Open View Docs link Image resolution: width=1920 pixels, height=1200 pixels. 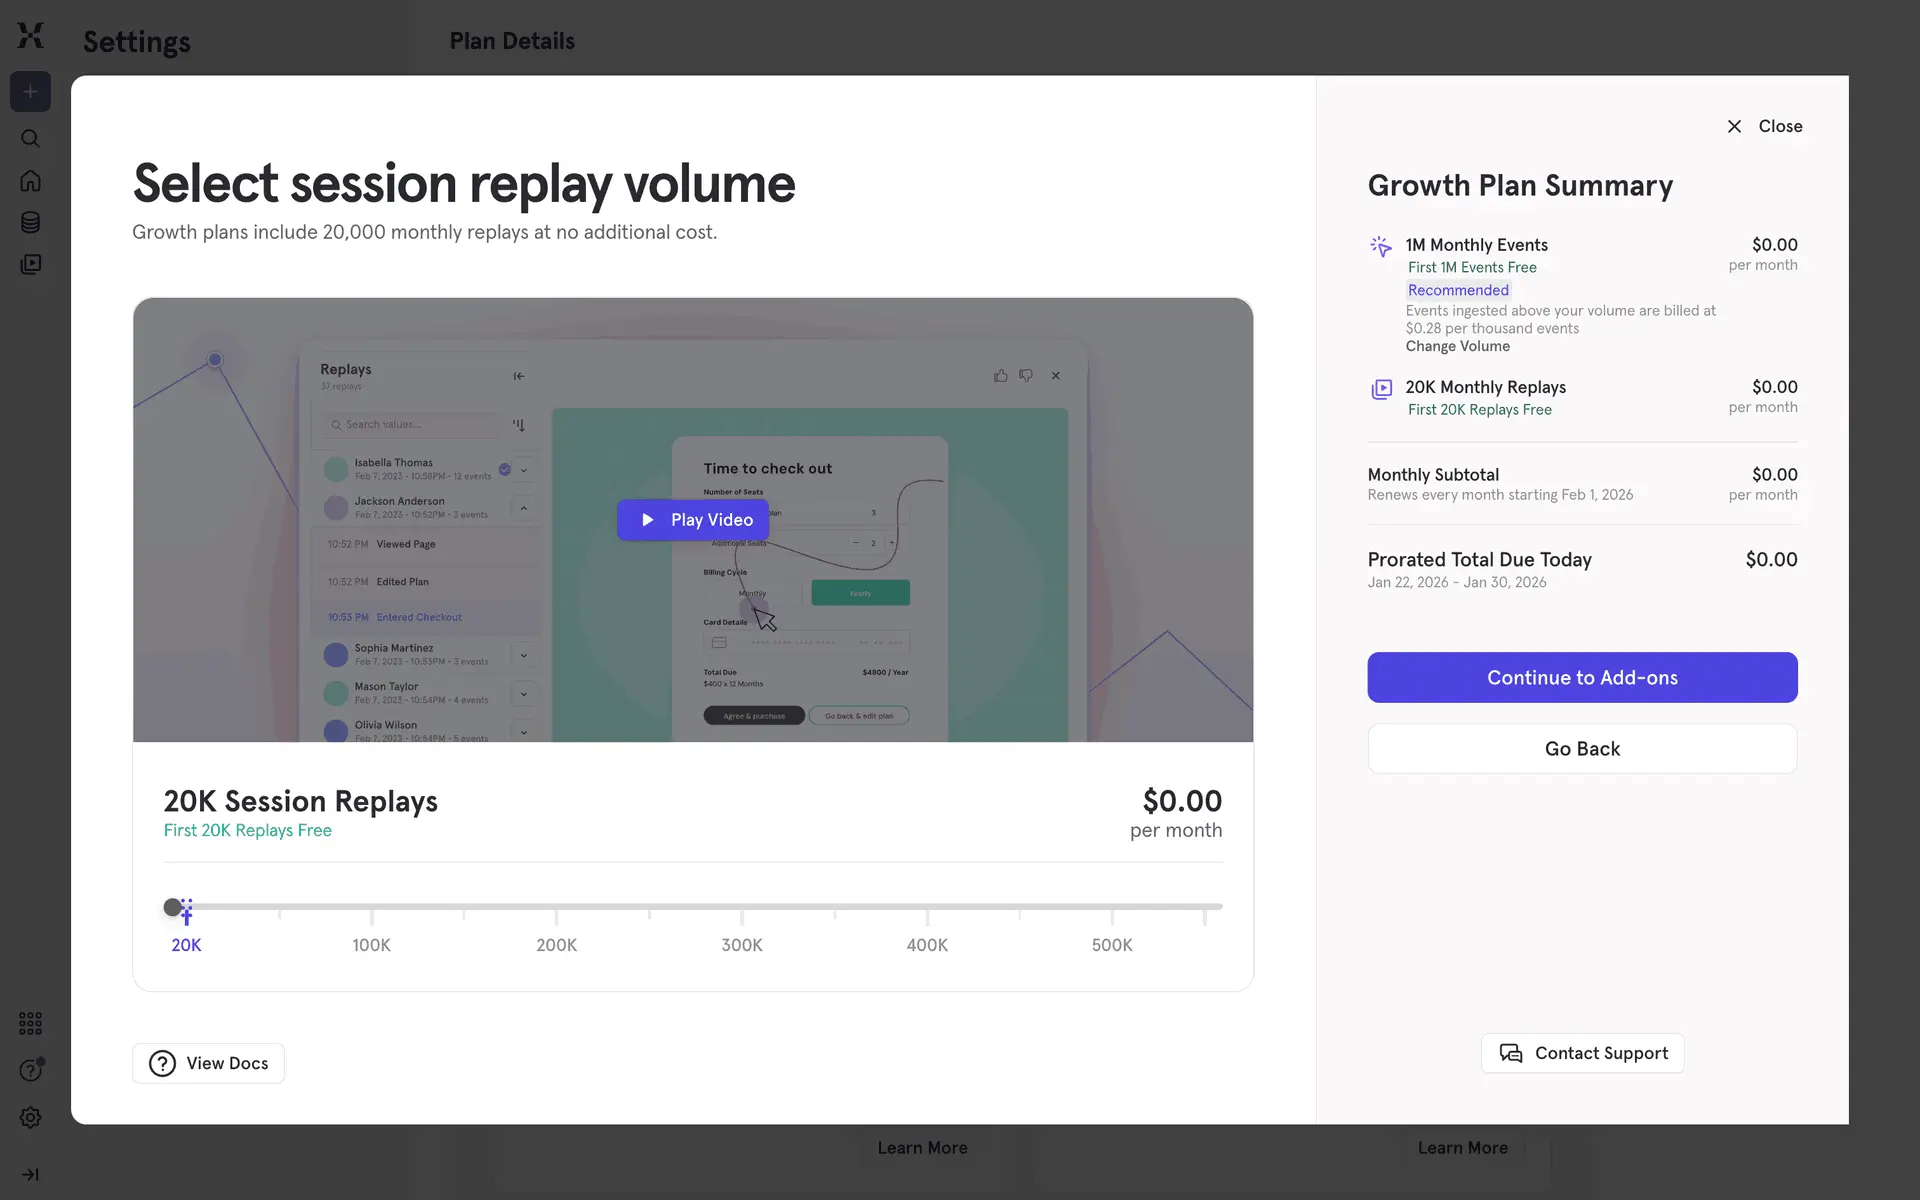208,1063
